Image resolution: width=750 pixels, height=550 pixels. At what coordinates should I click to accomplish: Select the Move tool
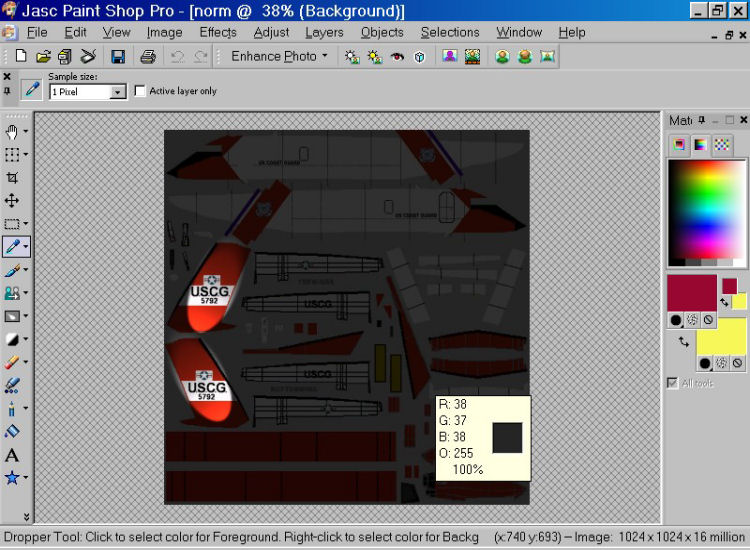coord(12,200)
